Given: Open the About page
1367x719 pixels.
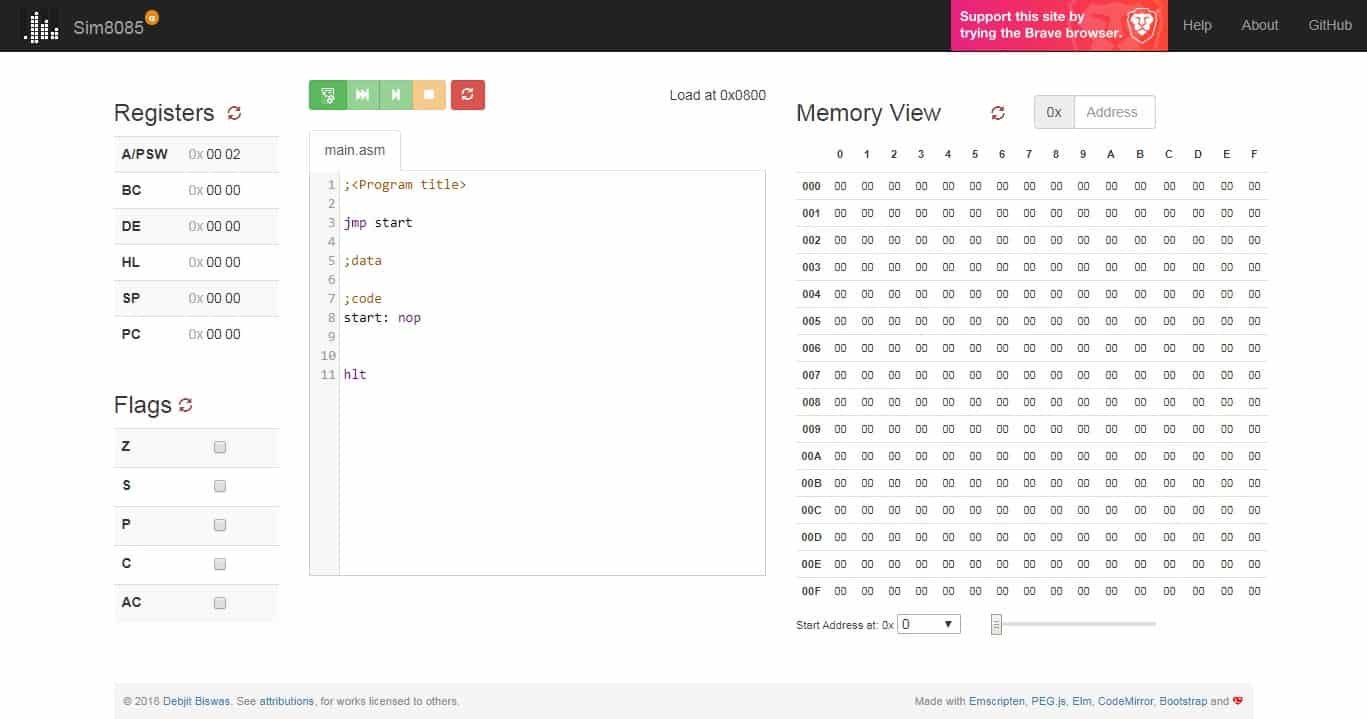Looking at the screenshot, I should tap(1259, 25).
